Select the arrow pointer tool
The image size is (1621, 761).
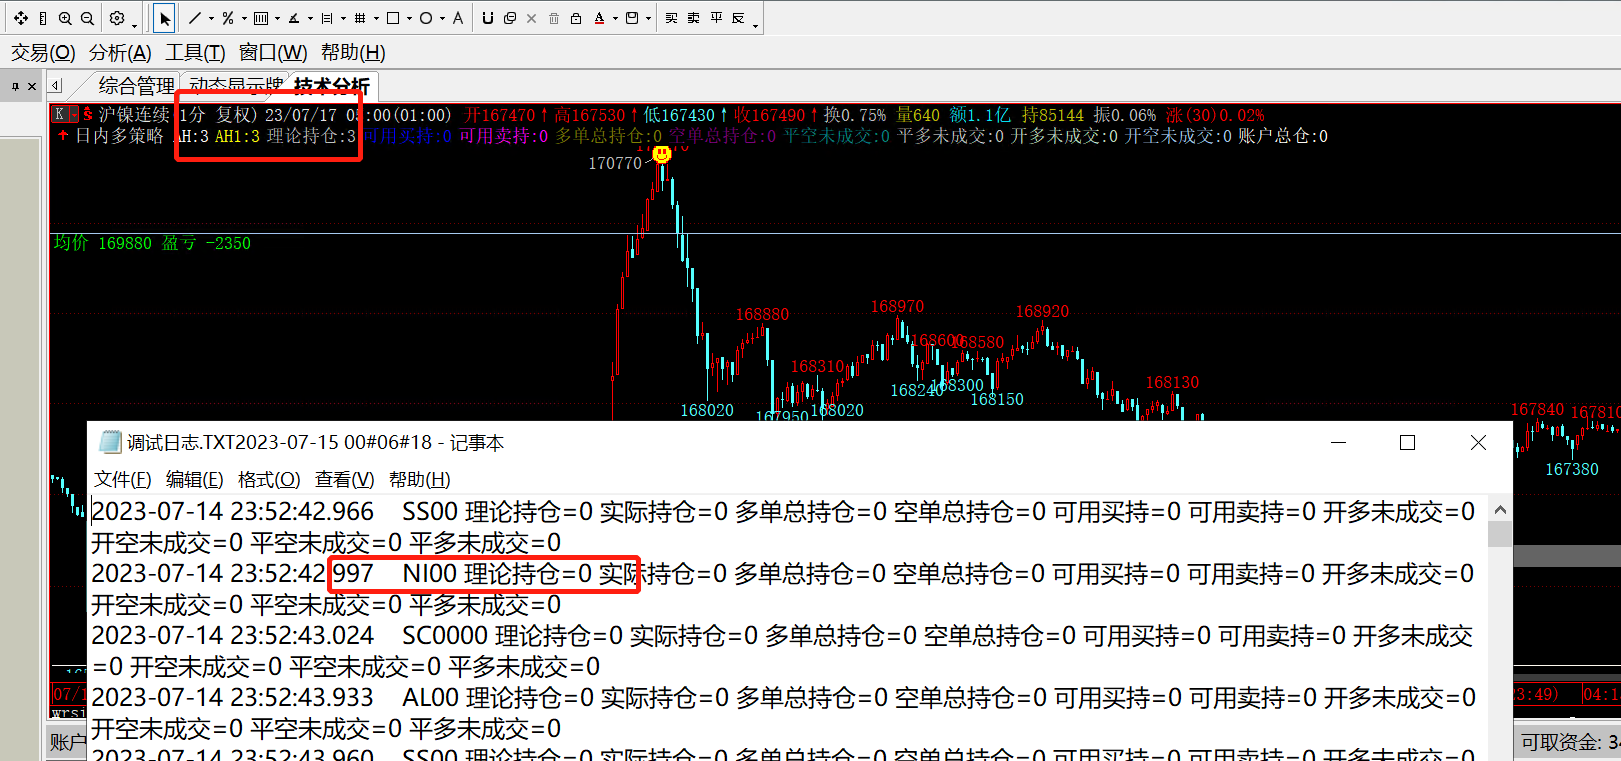click(165, 18)
